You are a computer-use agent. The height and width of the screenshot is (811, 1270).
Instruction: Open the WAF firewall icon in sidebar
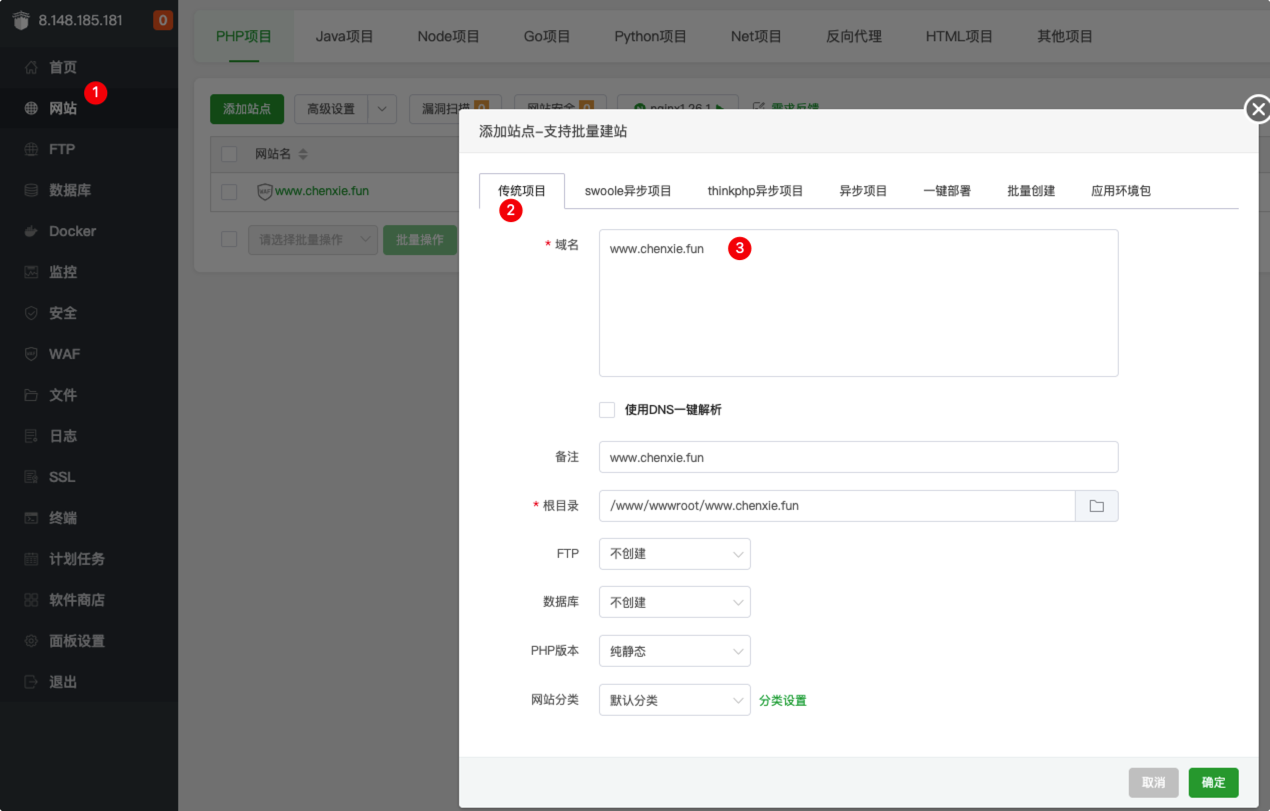(31, 354)
